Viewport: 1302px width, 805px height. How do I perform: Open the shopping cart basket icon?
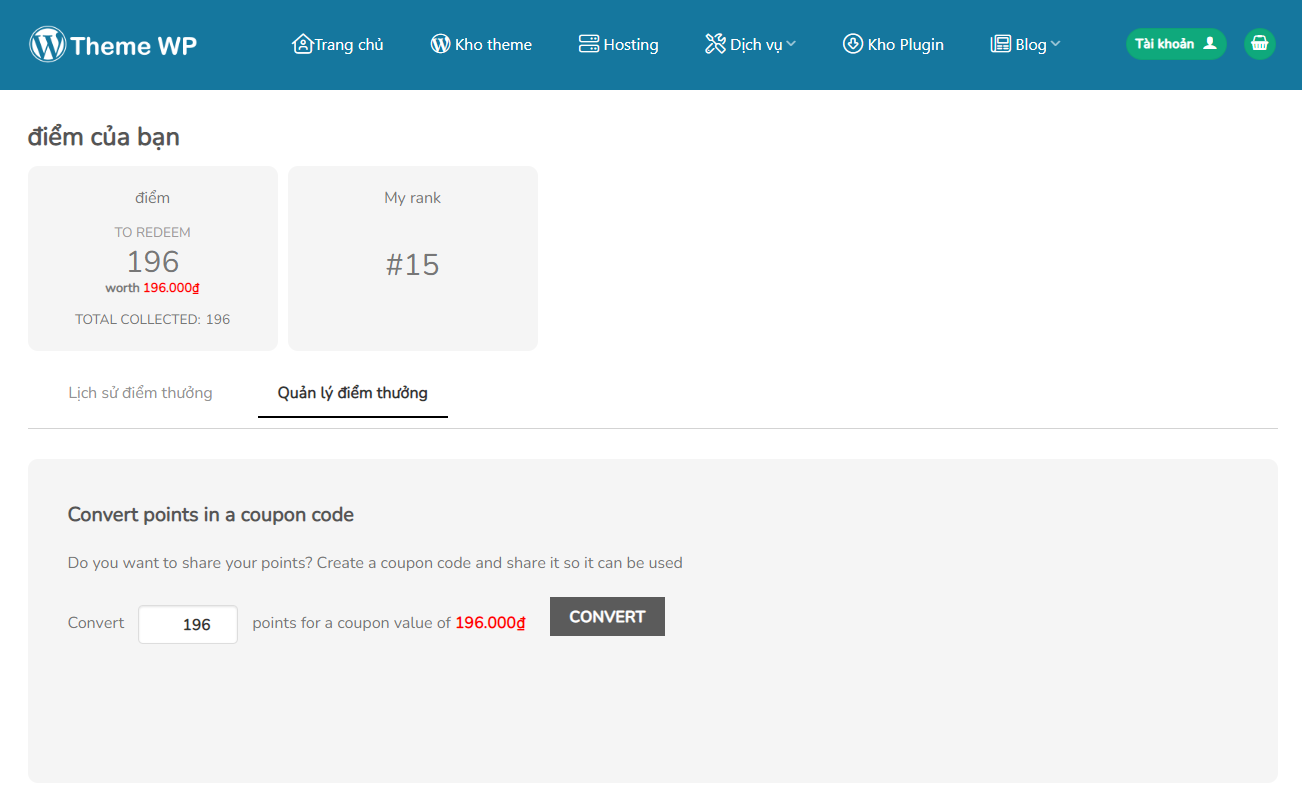point(1259,44)
